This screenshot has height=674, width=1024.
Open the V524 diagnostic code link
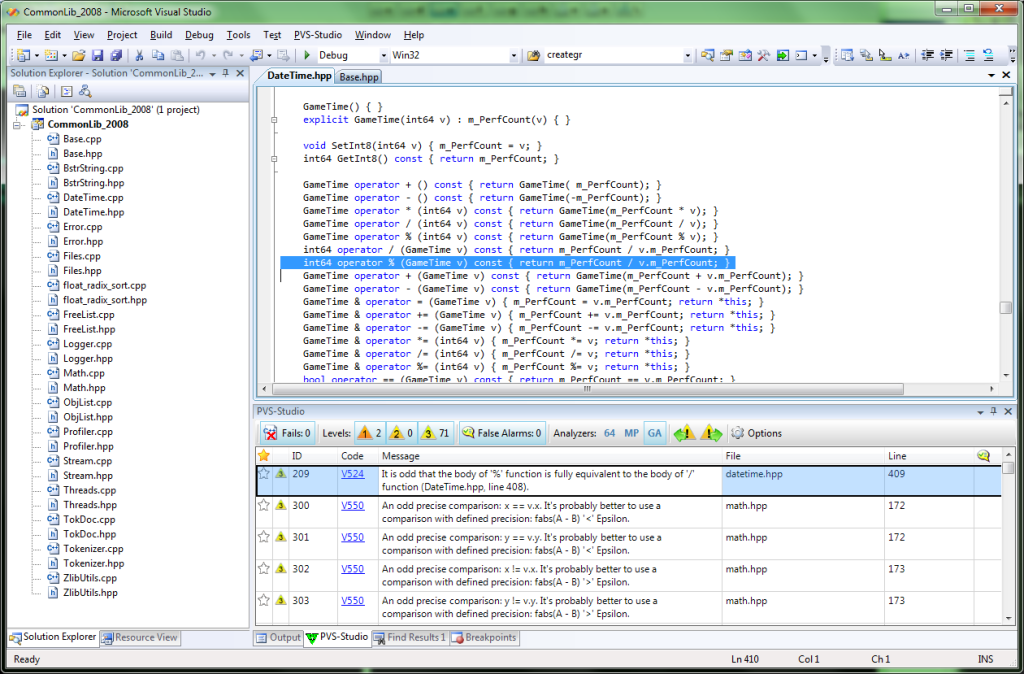[x=352, y=474]
